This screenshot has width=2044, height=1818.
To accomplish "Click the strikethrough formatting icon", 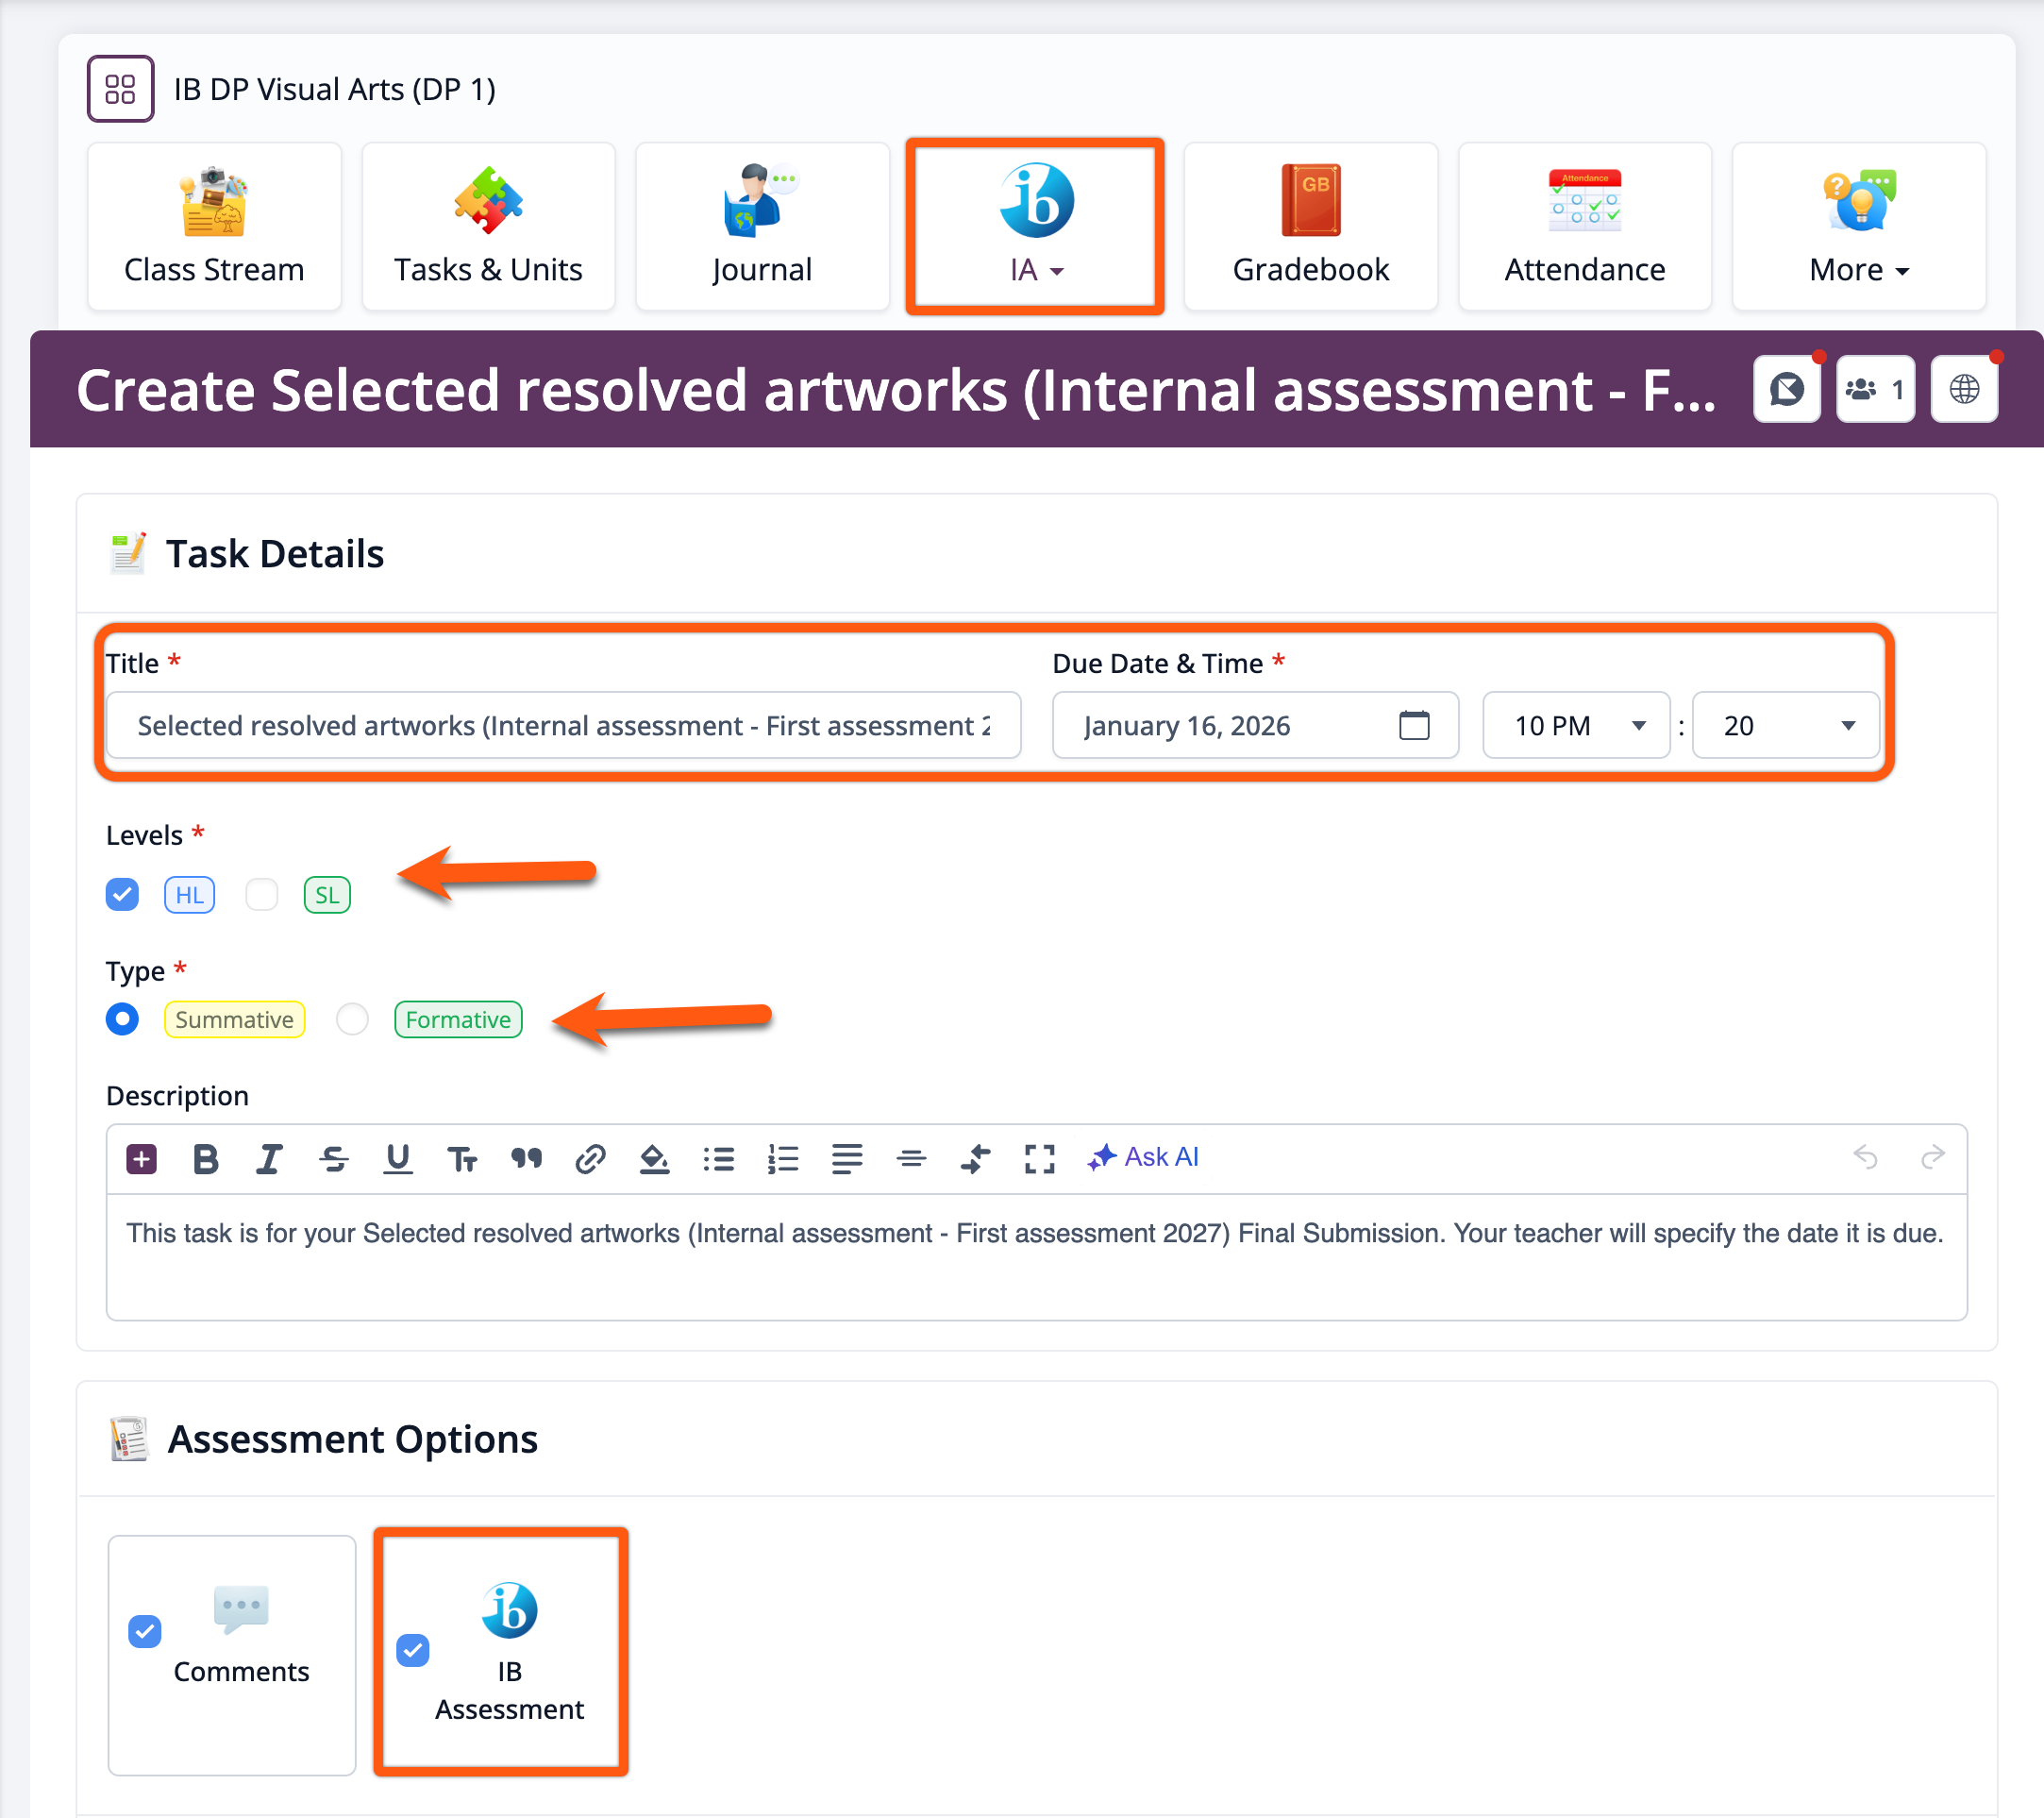I will click(x=334, y=1158).
